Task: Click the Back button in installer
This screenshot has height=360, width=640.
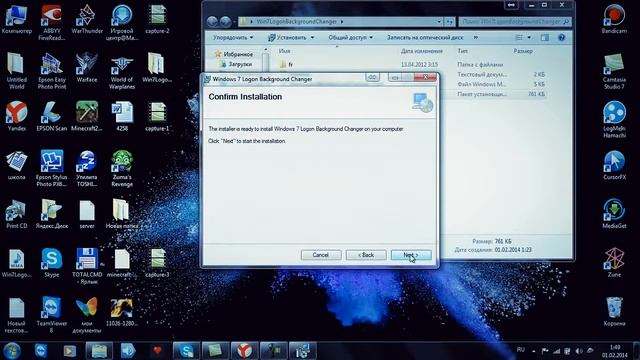Action: [366, 255]
